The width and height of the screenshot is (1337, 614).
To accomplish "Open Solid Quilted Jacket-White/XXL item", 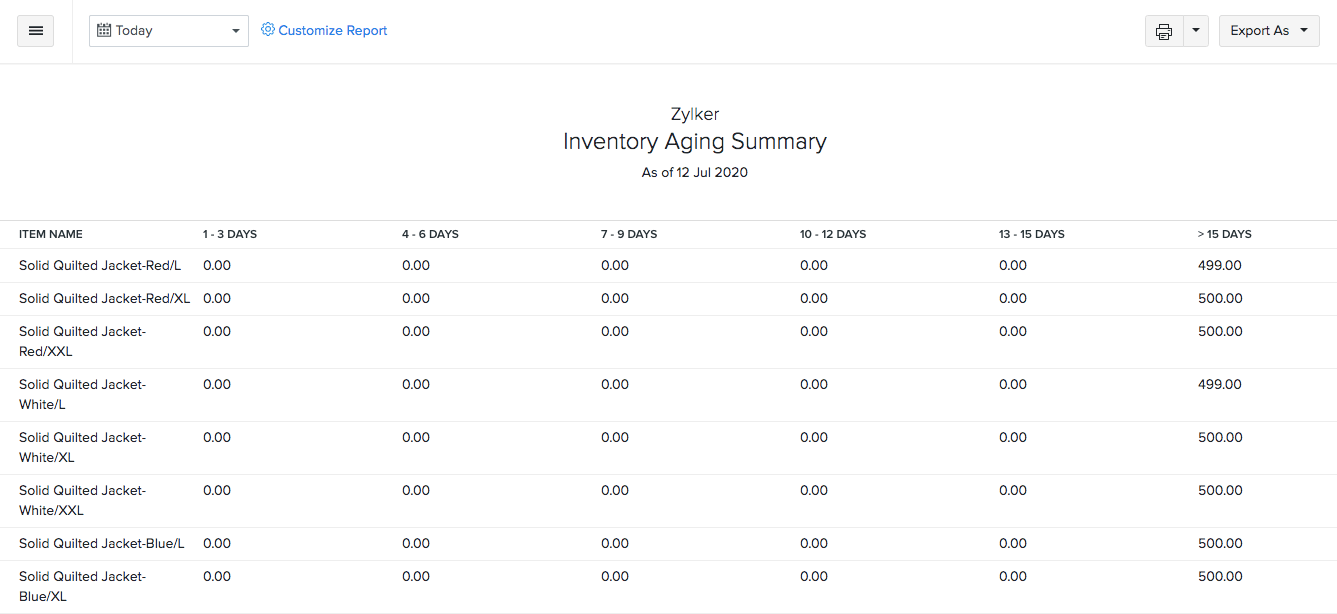I will point(82,500).
